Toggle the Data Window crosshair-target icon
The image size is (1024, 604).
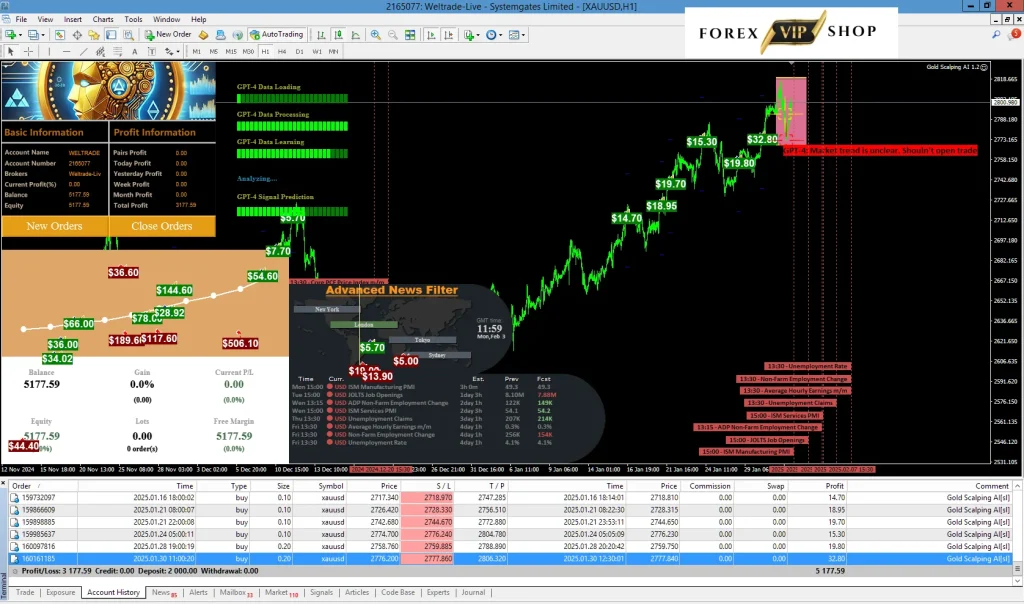click(77, 35)
